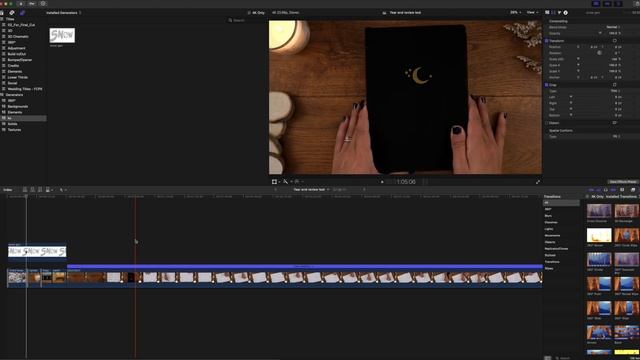
Task: Play the viewer clip
Action: 382,182
